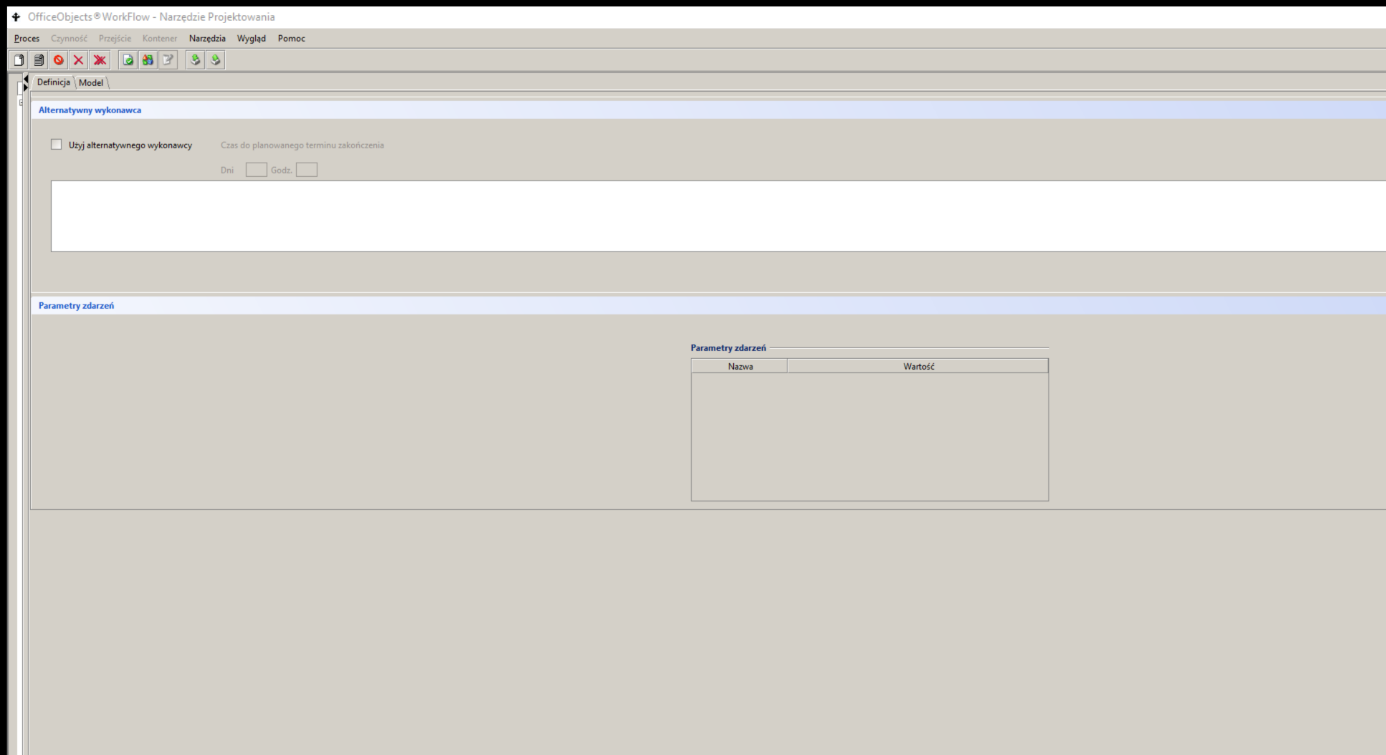Click the Wartość column header
The width and height of the screenshot is (1386, 755).
coord(918,367)
